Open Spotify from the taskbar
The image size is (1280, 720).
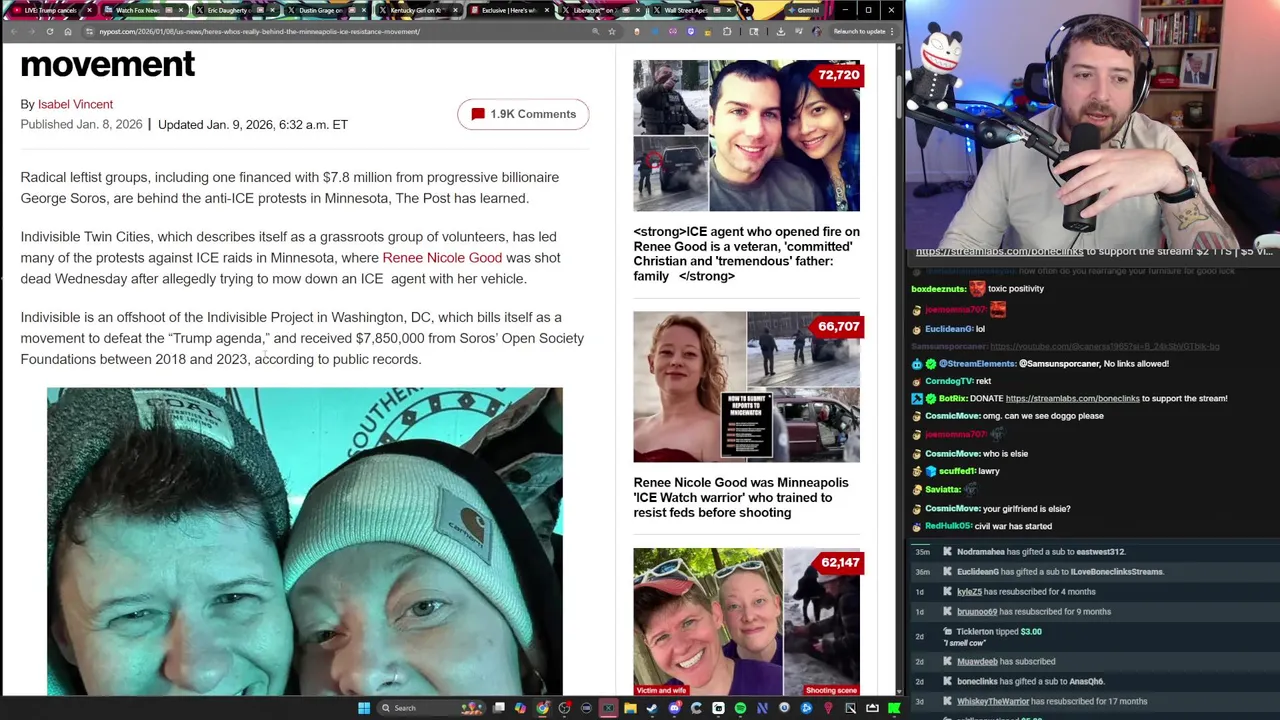(740, 708)
